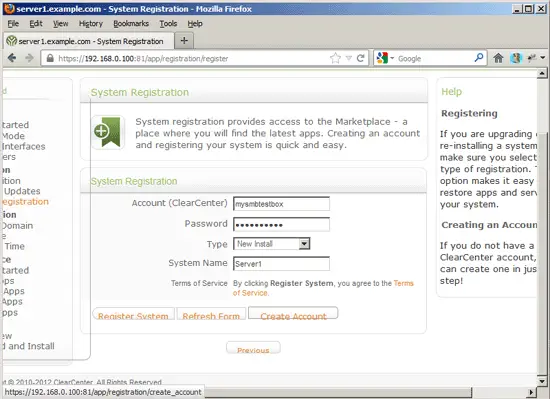550x399 pixels.
Task: Go to Firefox home page icon
Action: [498, 58]
